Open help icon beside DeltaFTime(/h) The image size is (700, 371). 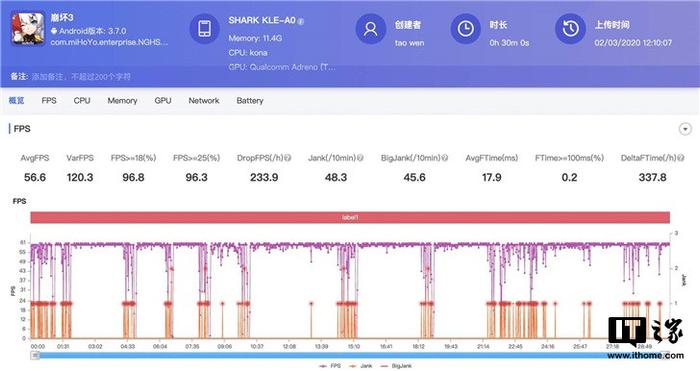click(681, 158)
